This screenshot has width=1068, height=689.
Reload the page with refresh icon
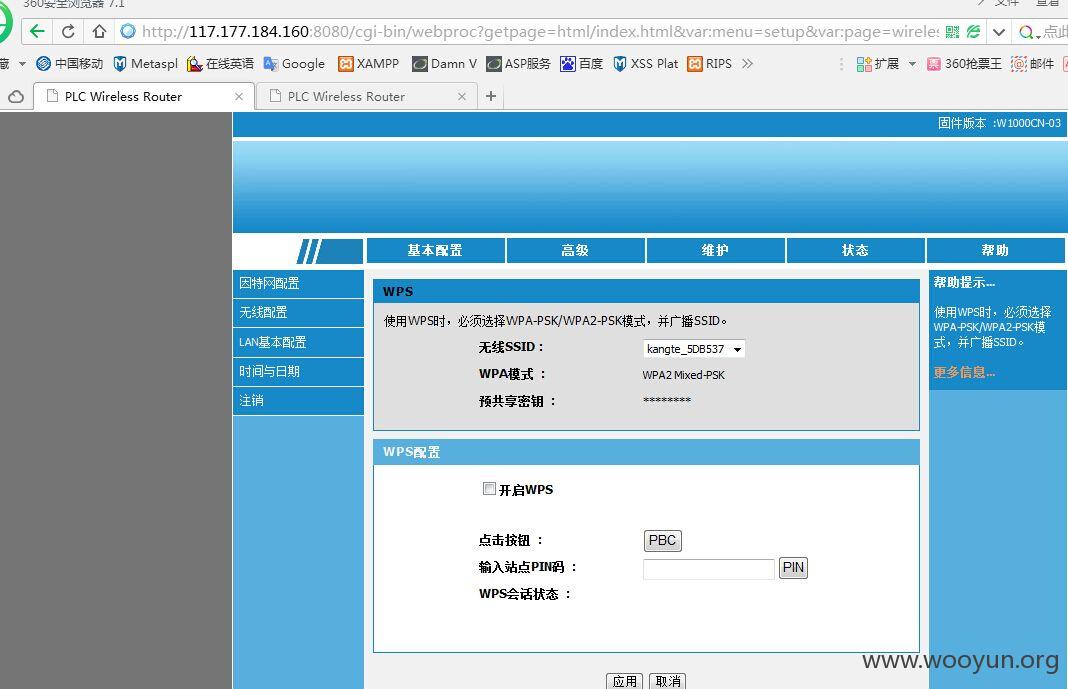(68, 31)
